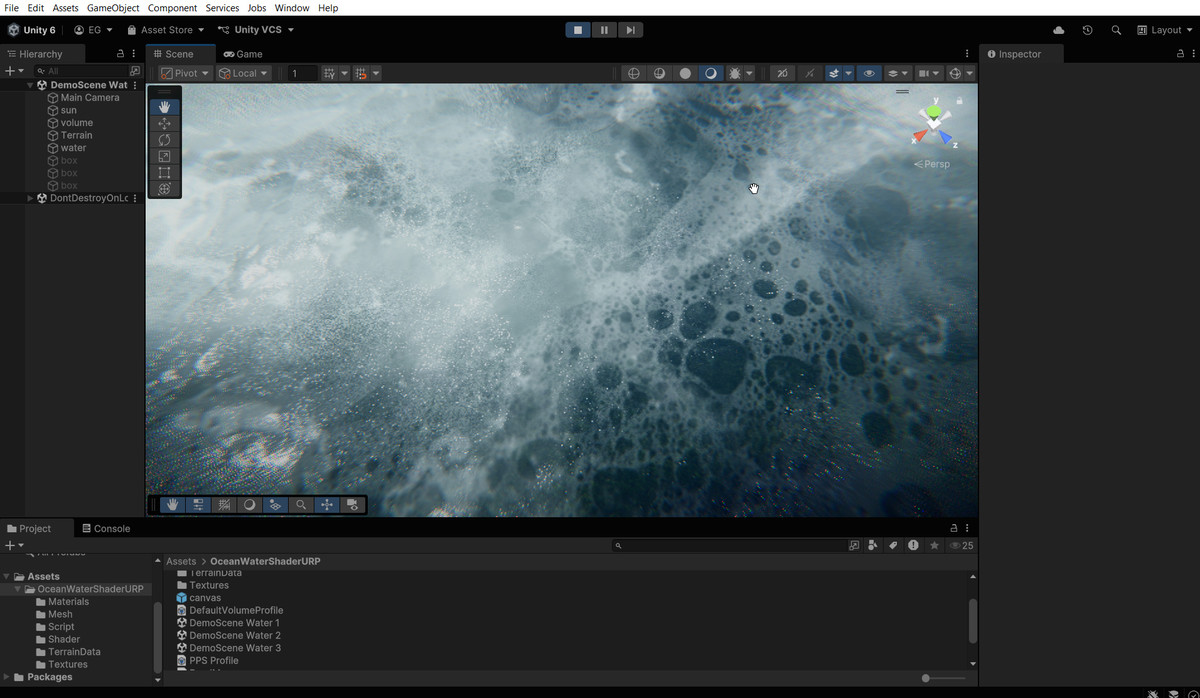Viewport: 1200px width, 698px height.
Task: Choose the shaded draw mode icon
Action: point(711,73)
